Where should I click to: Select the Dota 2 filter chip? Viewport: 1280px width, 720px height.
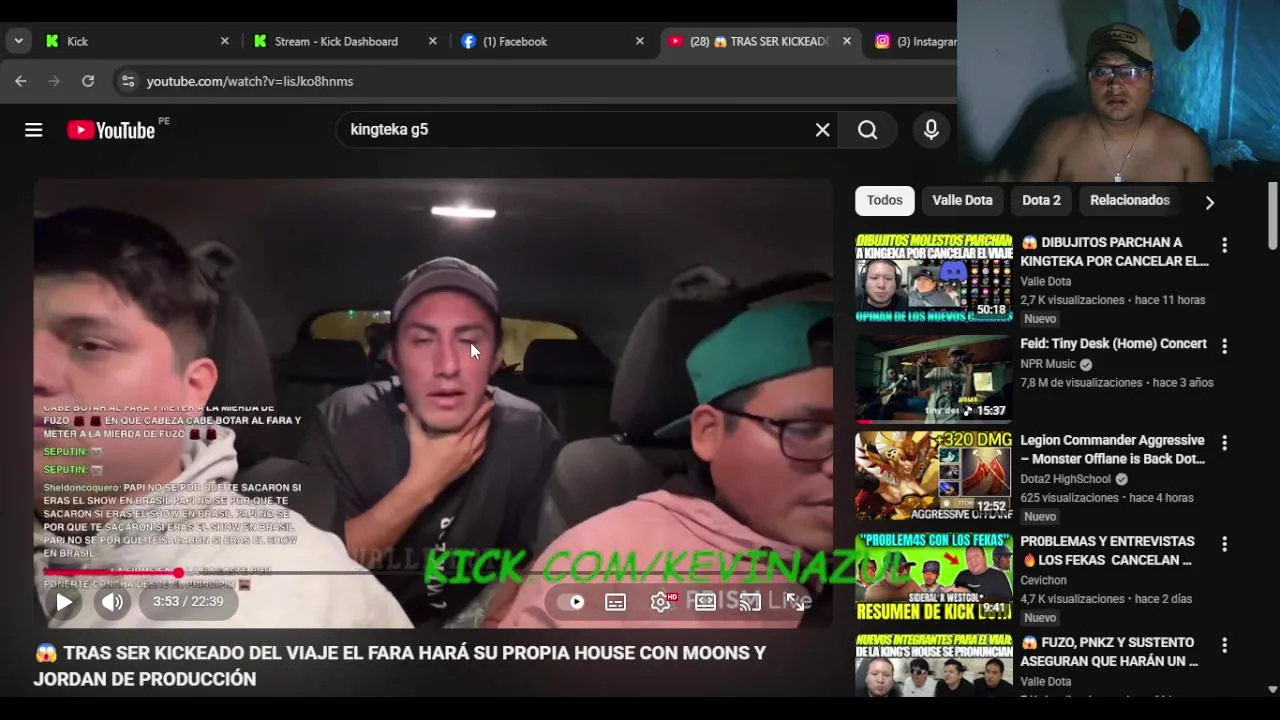(x=1041, y=200)
